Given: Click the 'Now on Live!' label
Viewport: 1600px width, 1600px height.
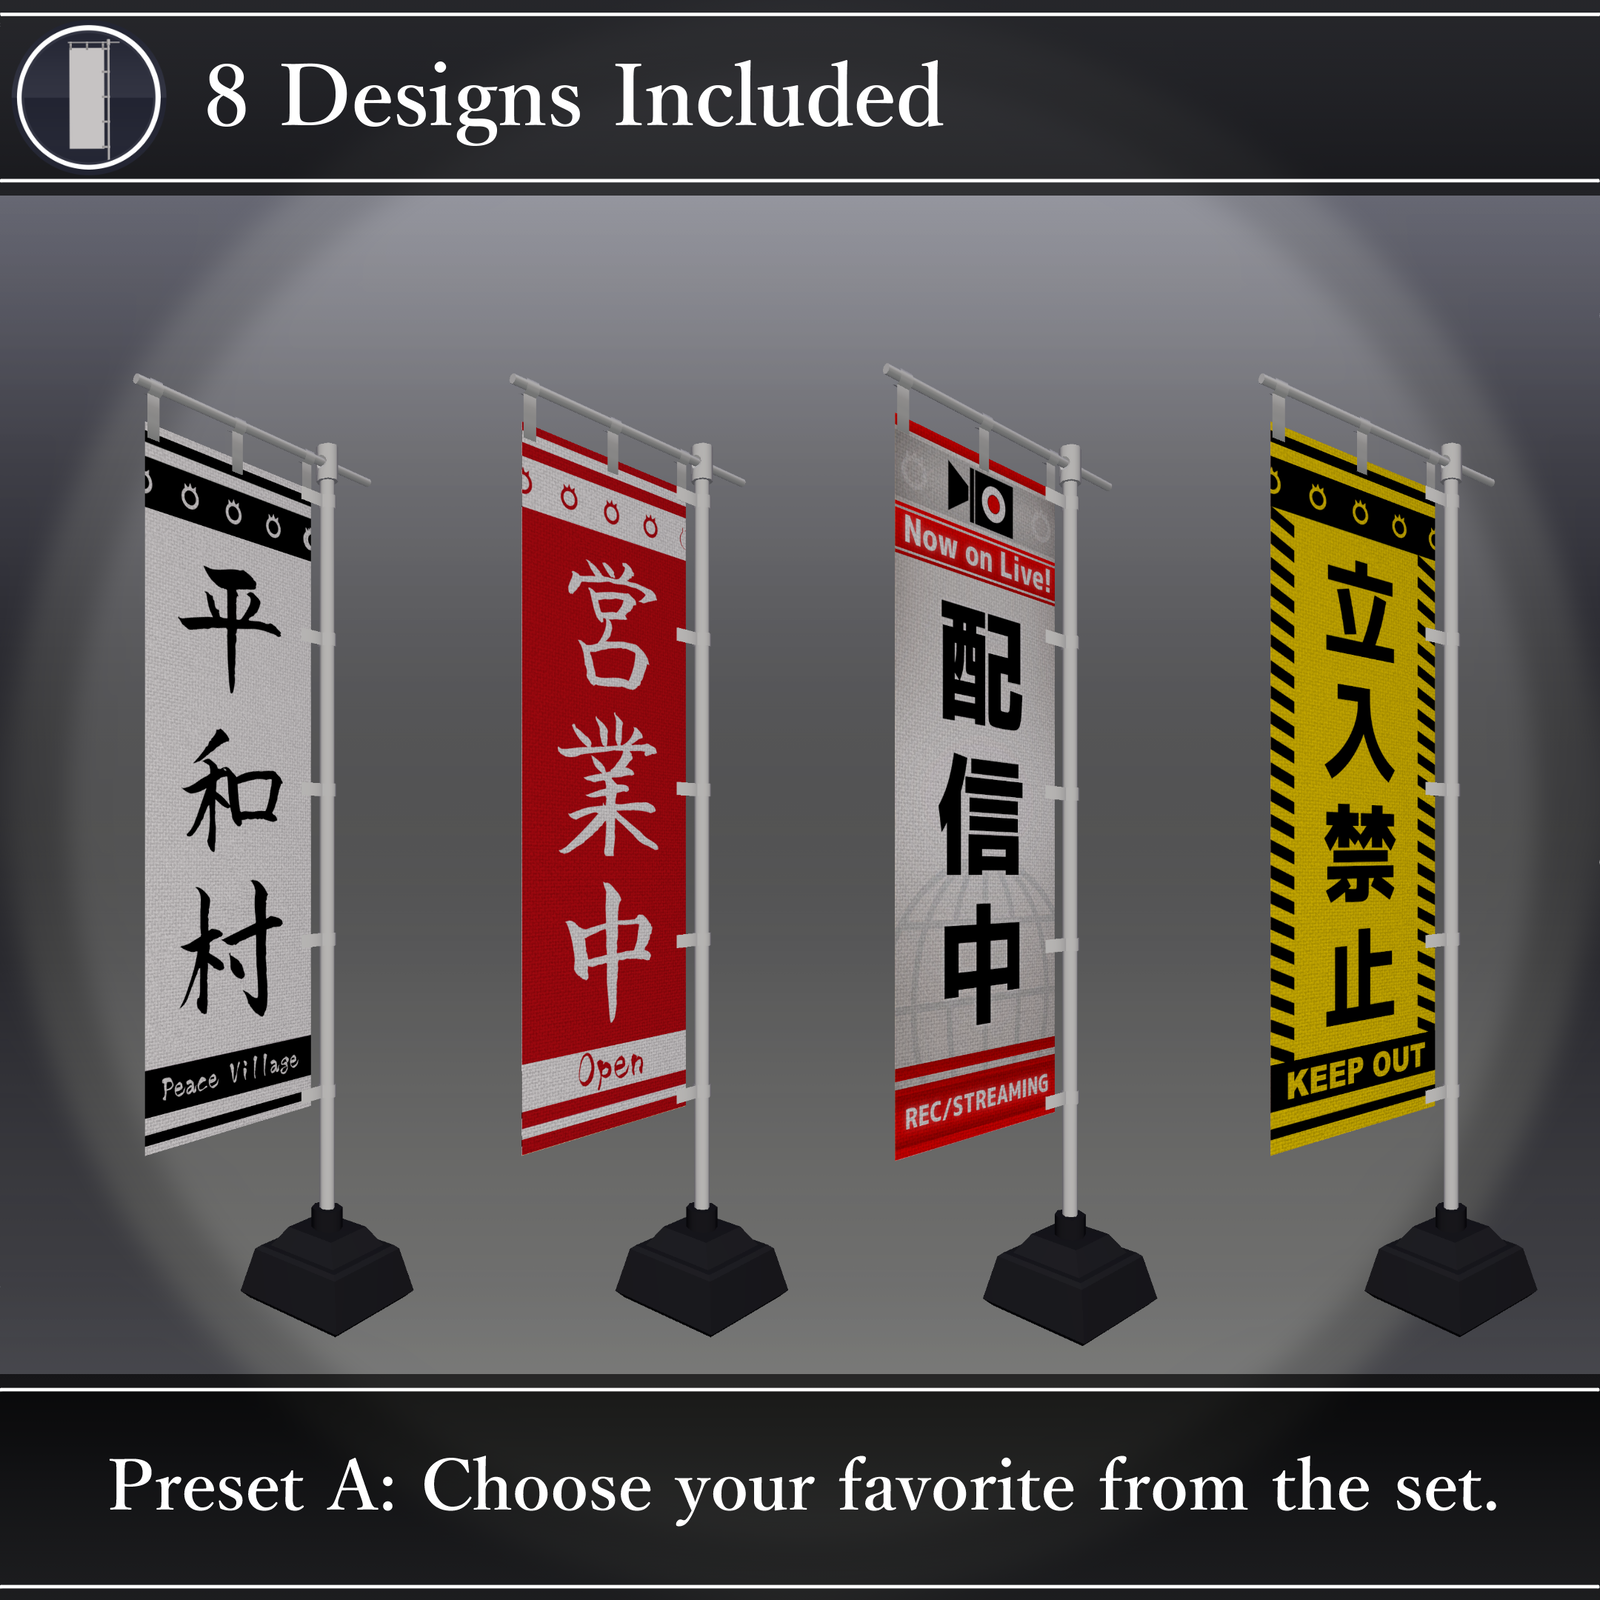Looking at the screenshot, I should tap(977, 554).
